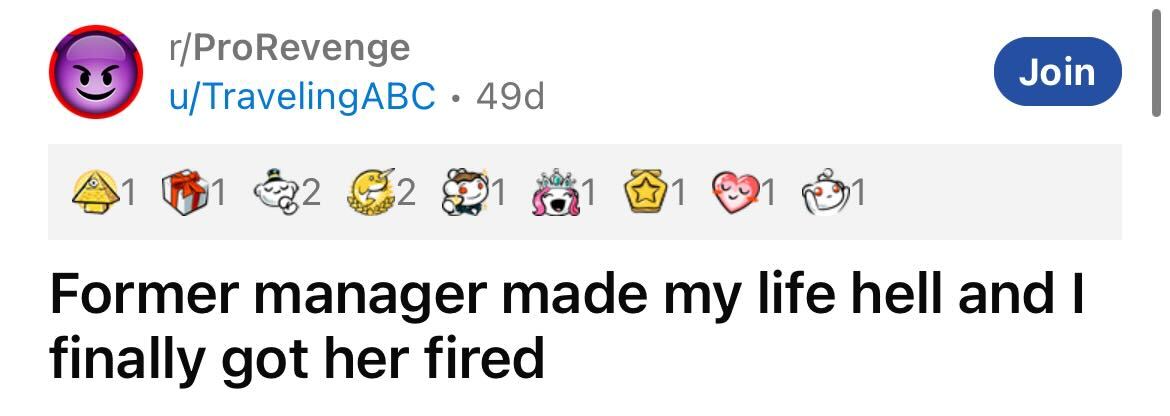Click the 49d post timestamp
The width and height of the screenshot is (1170, 416).
tap(510, 95)
